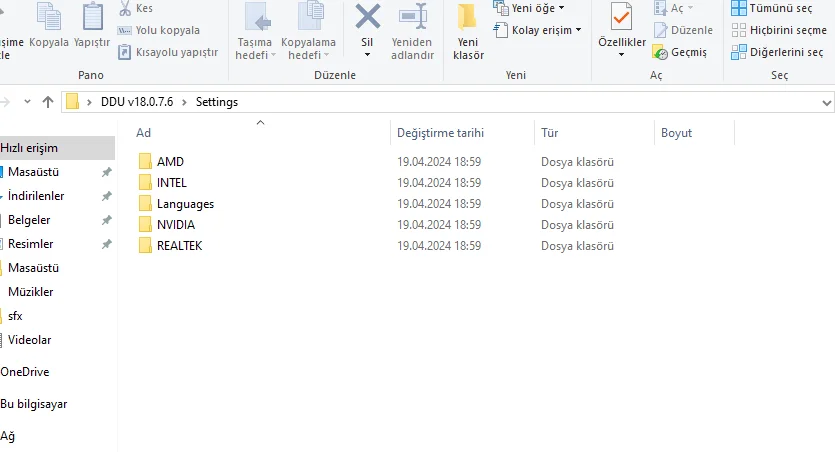835x452 pixels.
Task: Click Settings in the address path
Action: (x=217, y=102)
